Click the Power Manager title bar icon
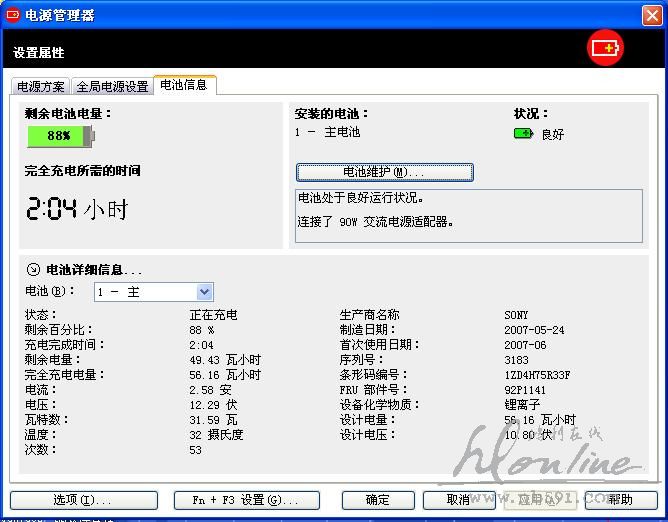668x522 pixels. pyautogui.click(x=13, y=15)
